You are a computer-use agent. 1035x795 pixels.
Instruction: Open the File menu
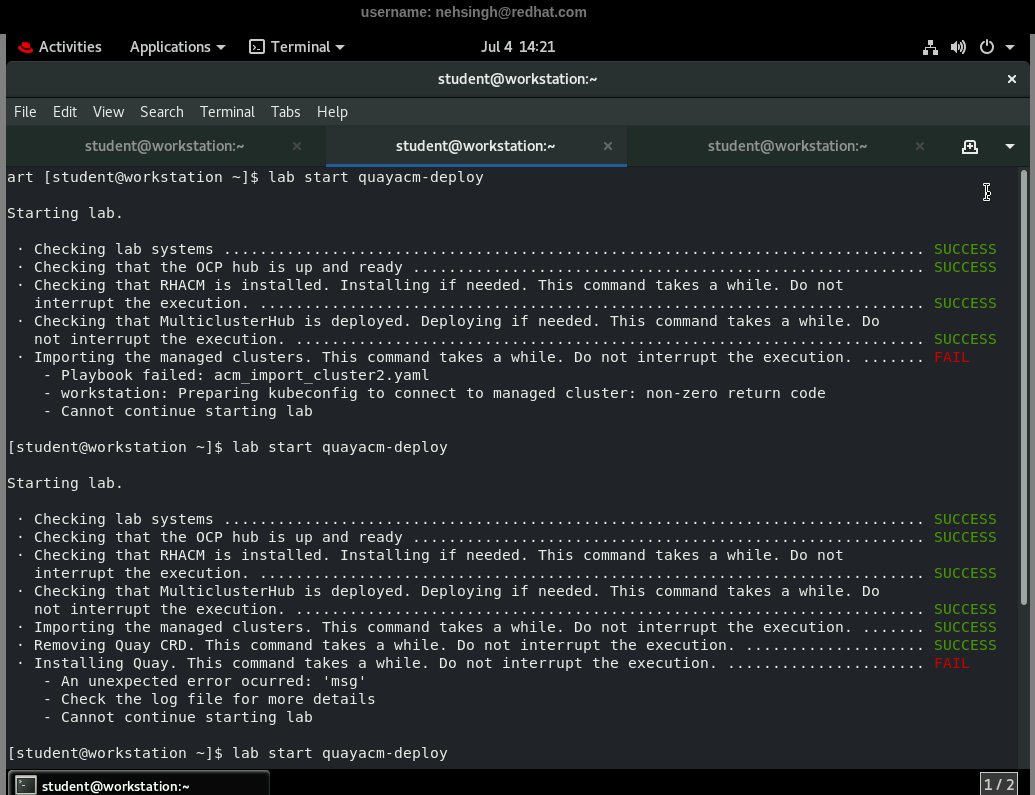click(25, 112)
